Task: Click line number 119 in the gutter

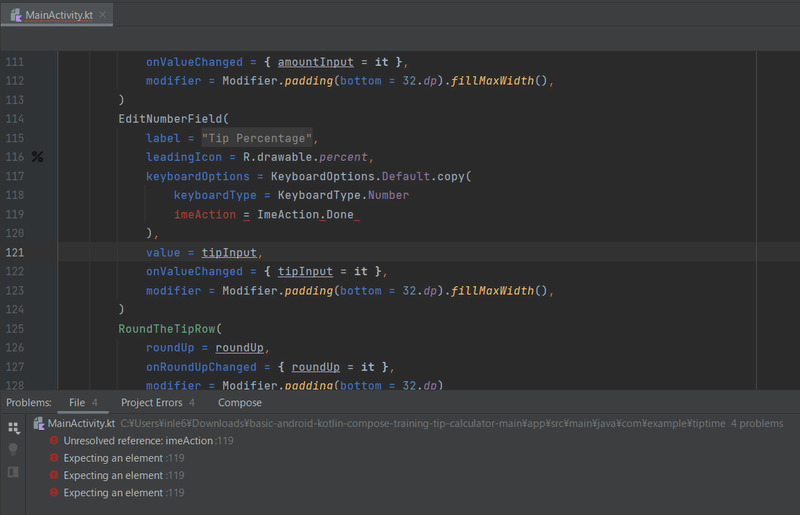Action: point(15,214)
